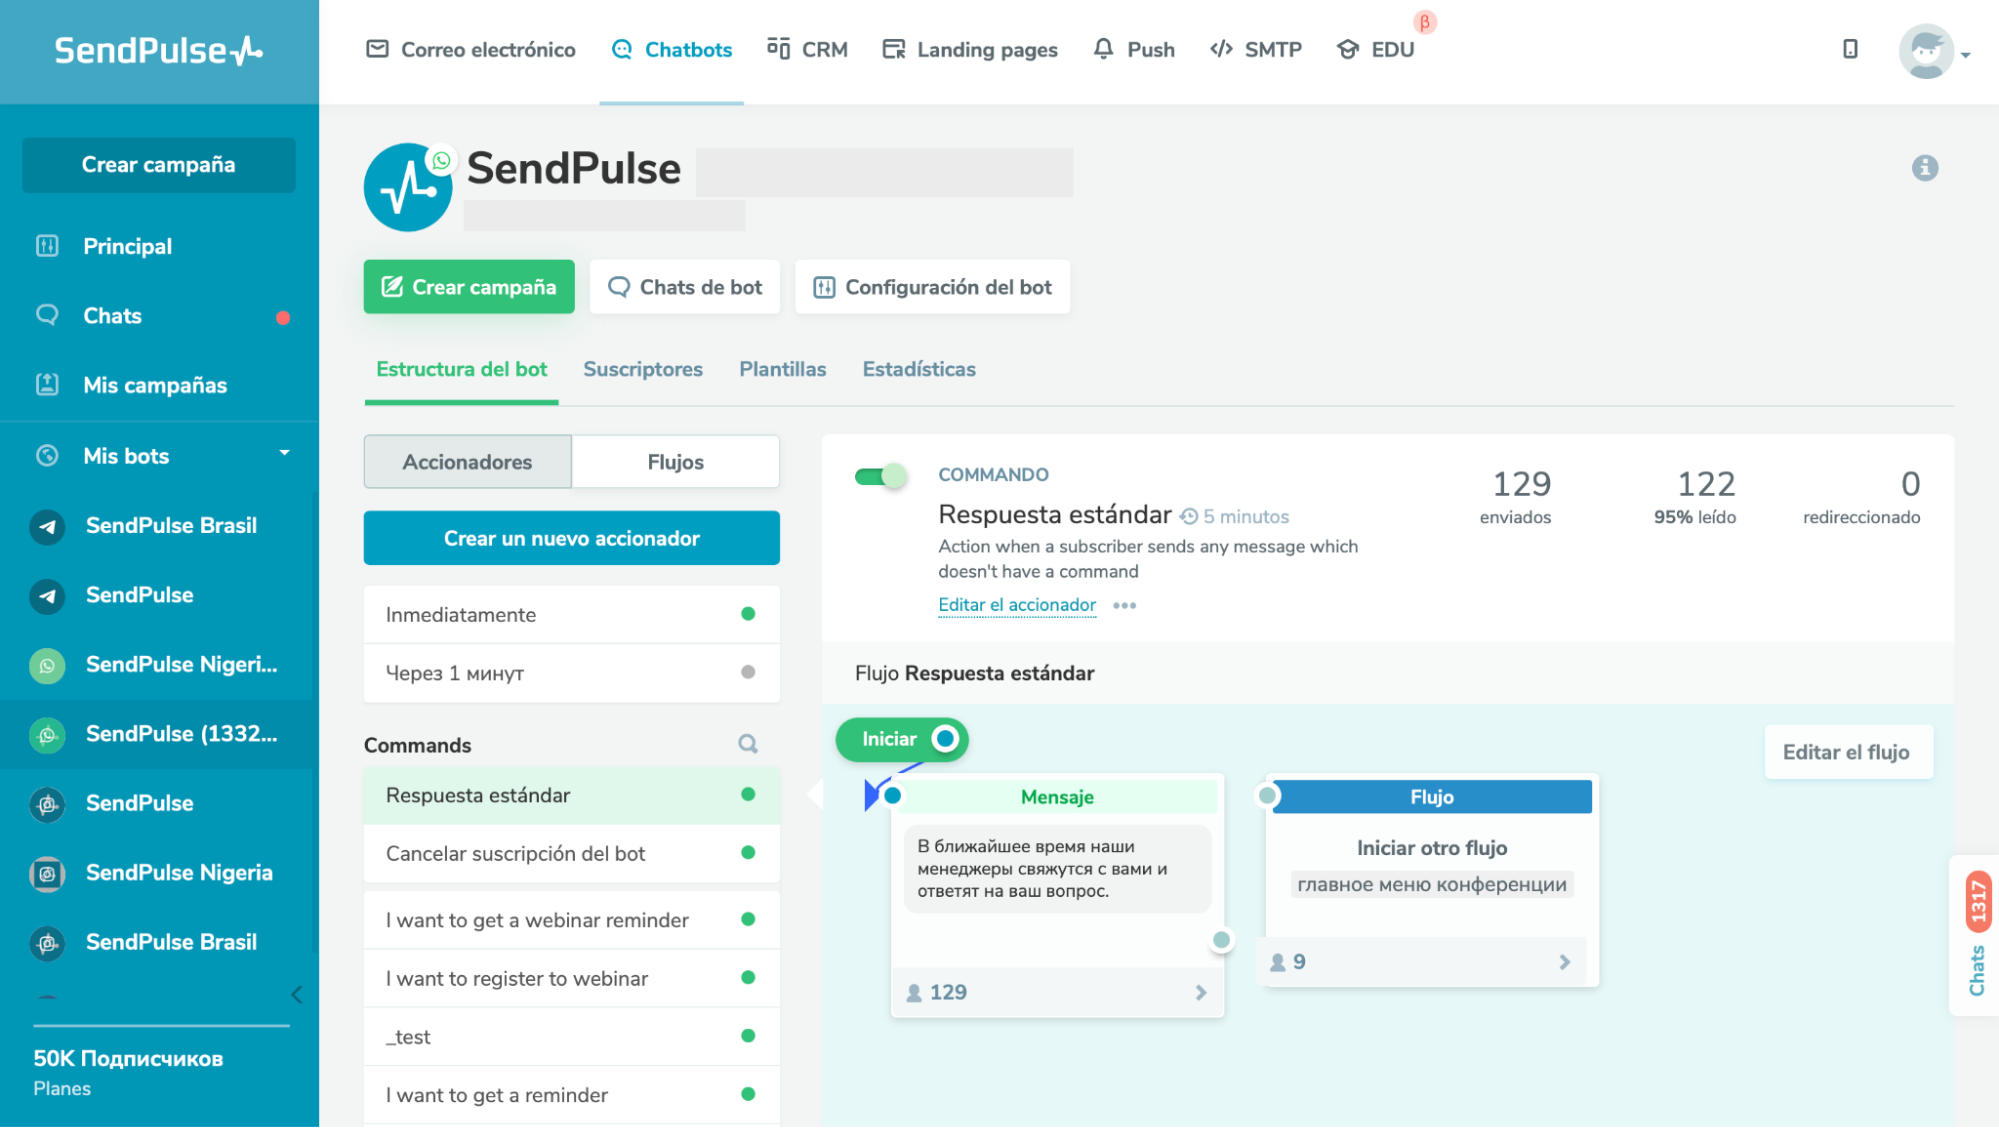Open Chats de bot
This screenshot has width=1999, height=1128.
pyautogui.click(x=685, y=287)
